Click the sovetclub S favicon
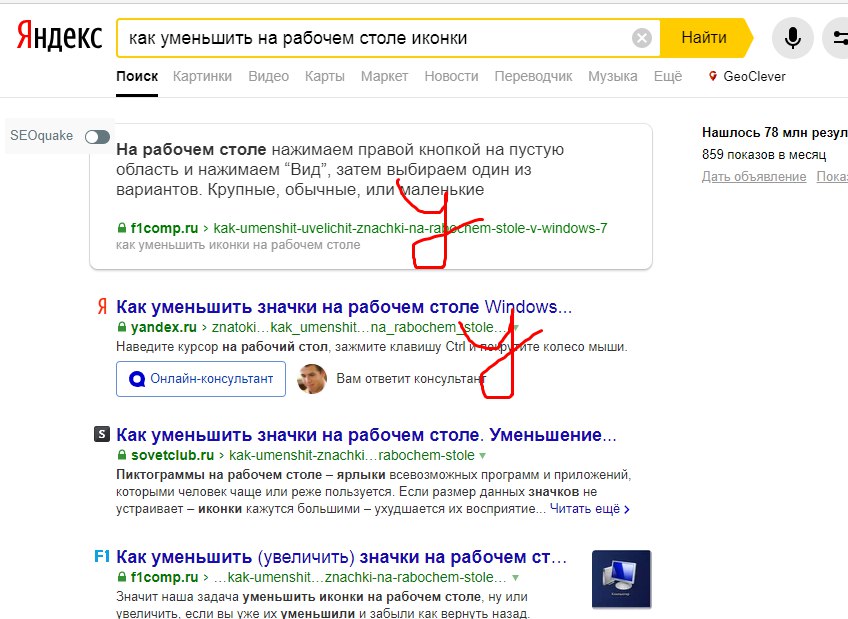The height and width of the screenshot is (619, 848). pos(102,434)
